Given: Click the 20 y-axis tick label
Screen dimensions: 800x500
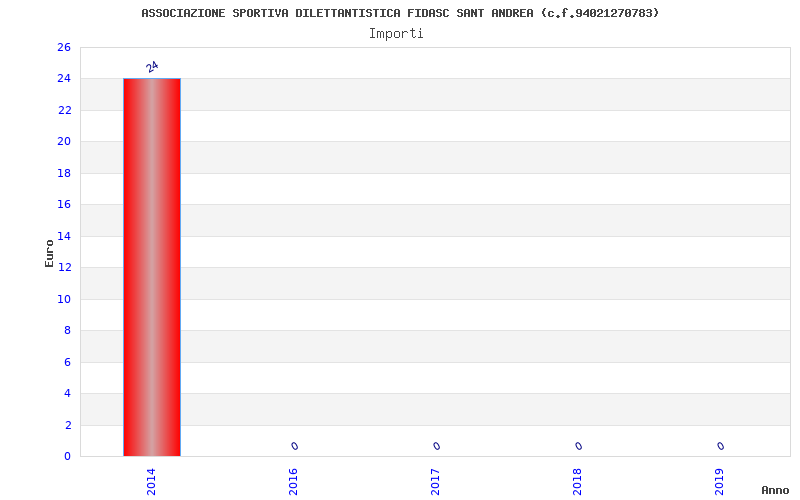Looking at the screenshot, I should [64, 141].
